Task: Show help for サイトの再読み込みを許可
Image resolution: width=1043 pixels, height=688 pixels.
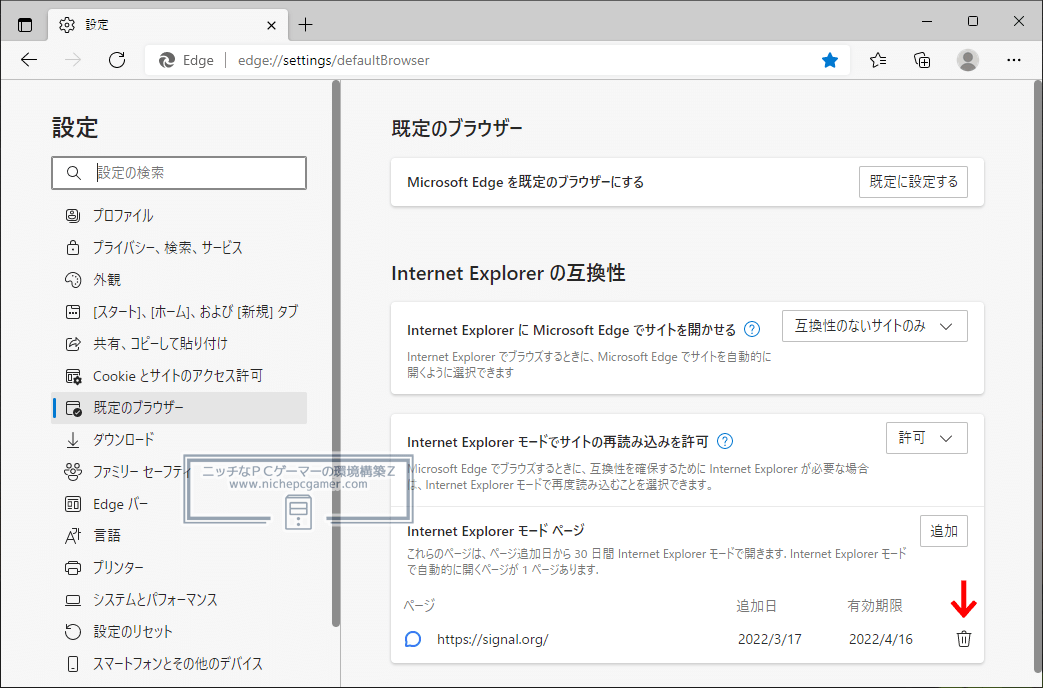Action: (x=726, y=441)
